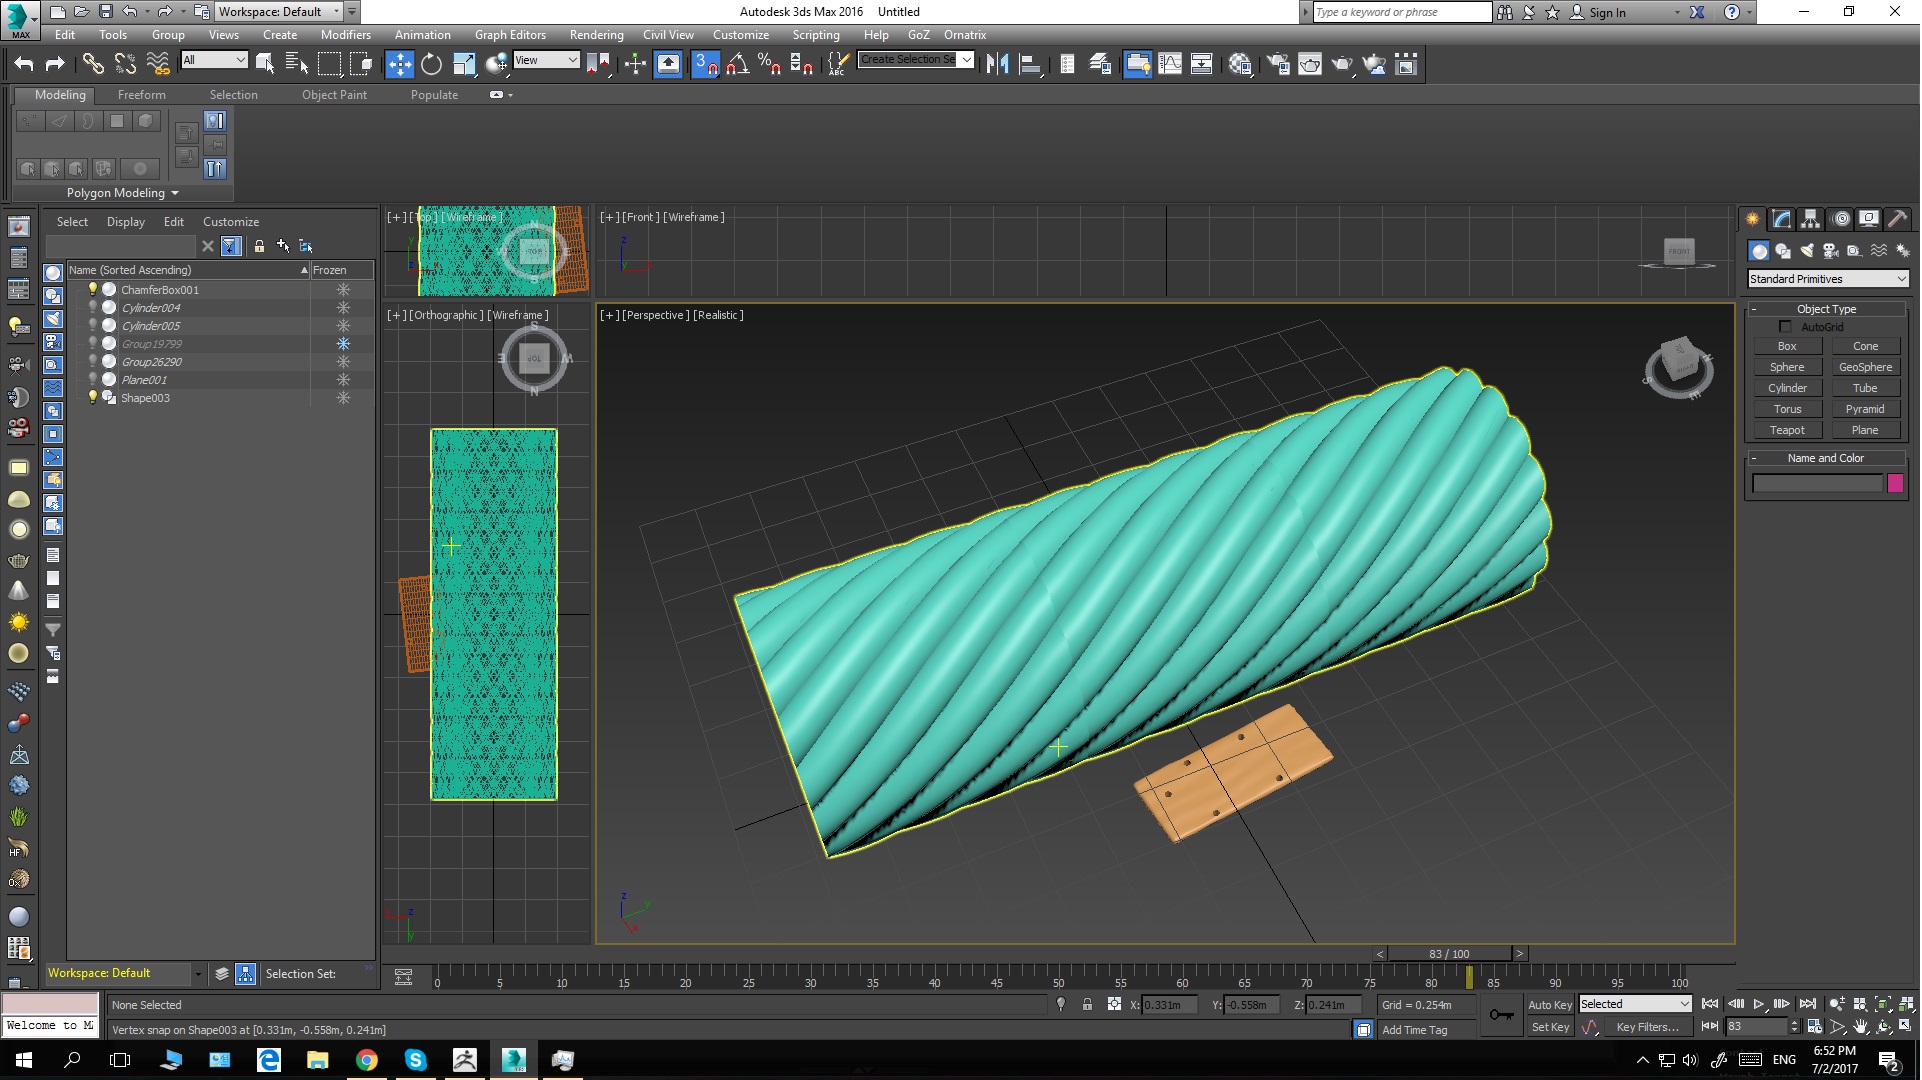The width and height of the screenshot is (1922, 1080).
Task: Open the Hierarchy panel tab icon
Action: [1810, 219]
